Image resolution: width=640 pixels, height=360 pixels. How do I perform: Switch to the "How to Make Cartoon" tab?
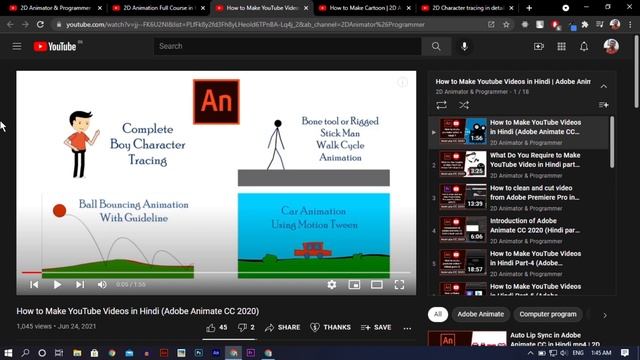364,8
